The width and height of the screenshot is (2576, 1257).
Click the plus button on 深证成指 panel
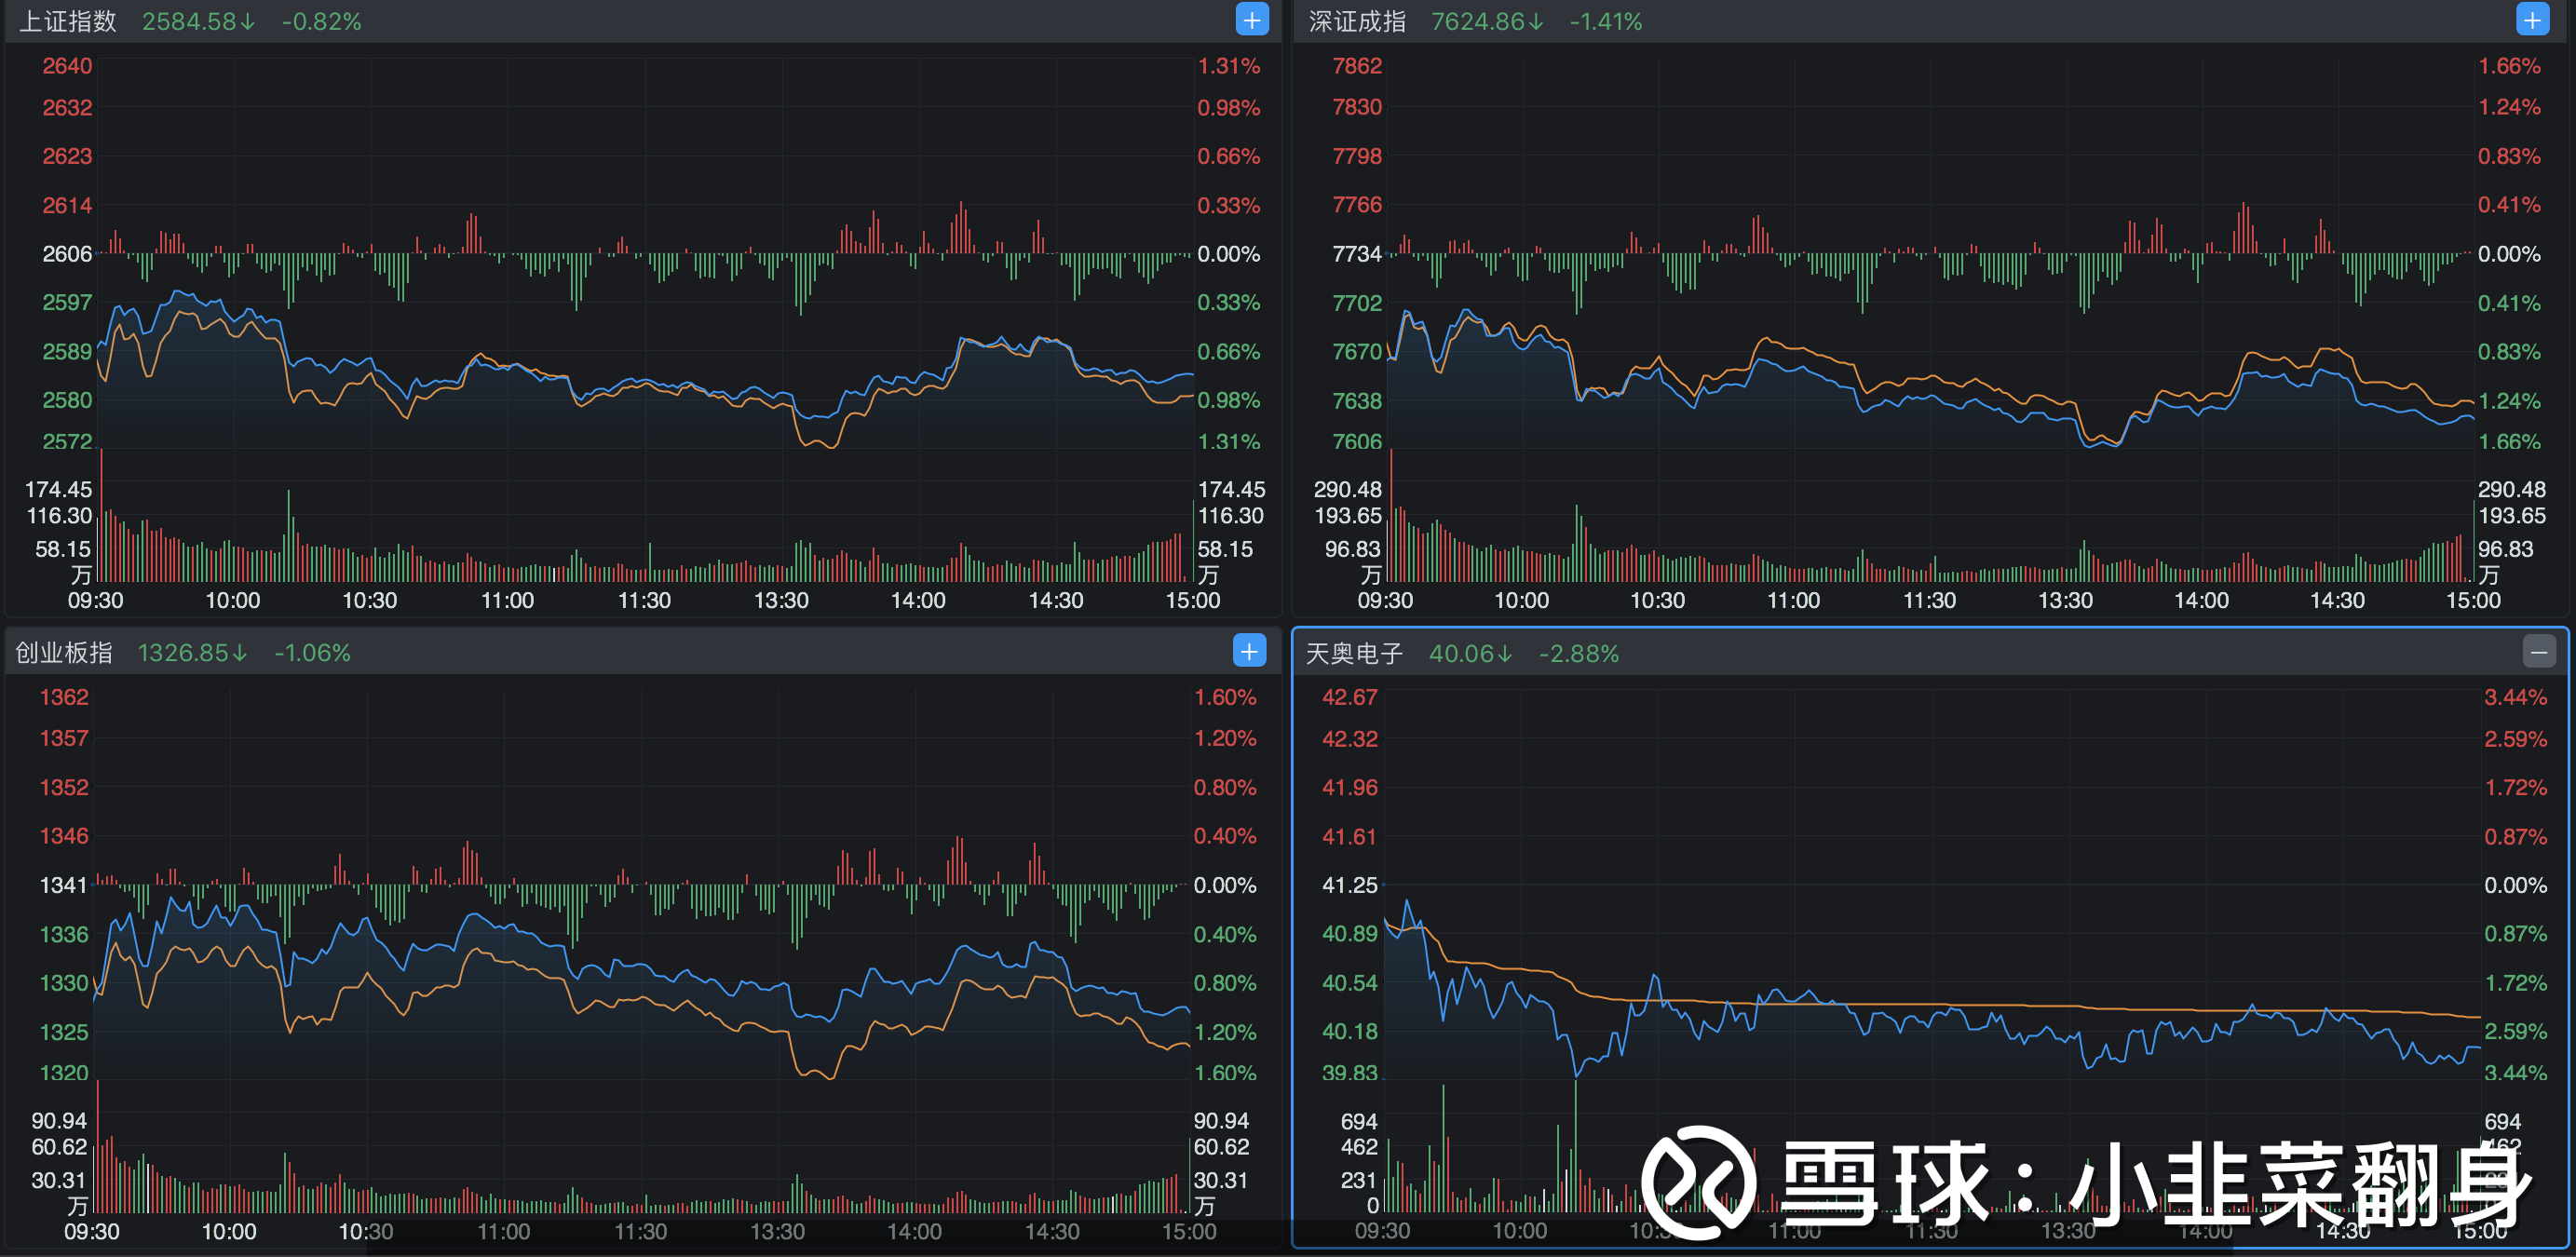coord(2532,20)
